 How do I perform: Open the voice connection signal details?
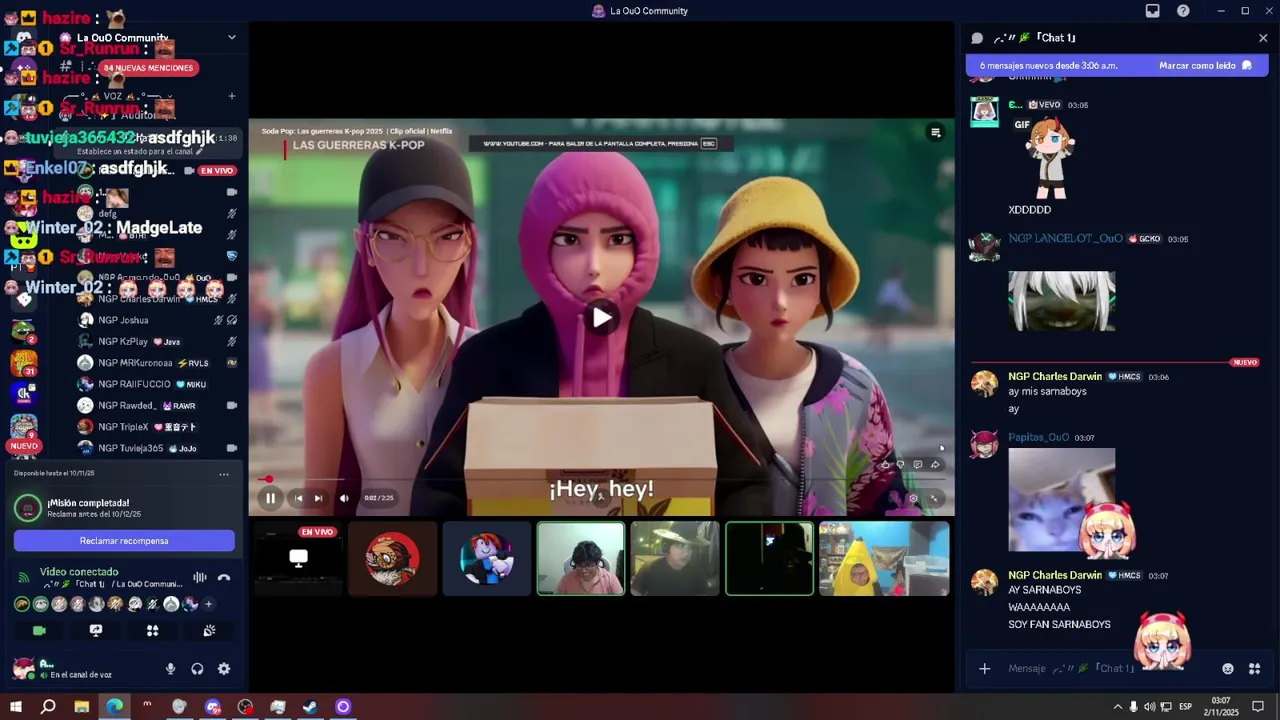click(x=24, y=577)
